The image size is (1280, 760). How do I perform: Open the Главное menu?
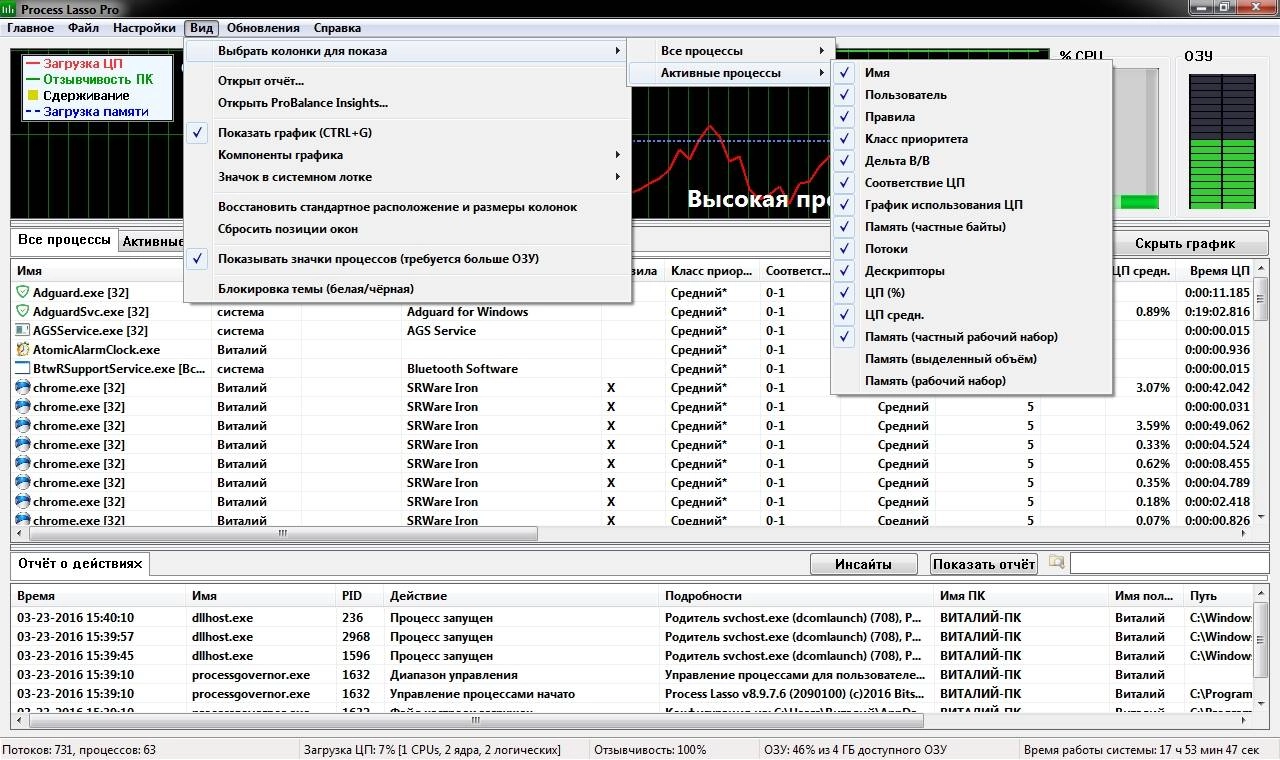tap(30, 28)
